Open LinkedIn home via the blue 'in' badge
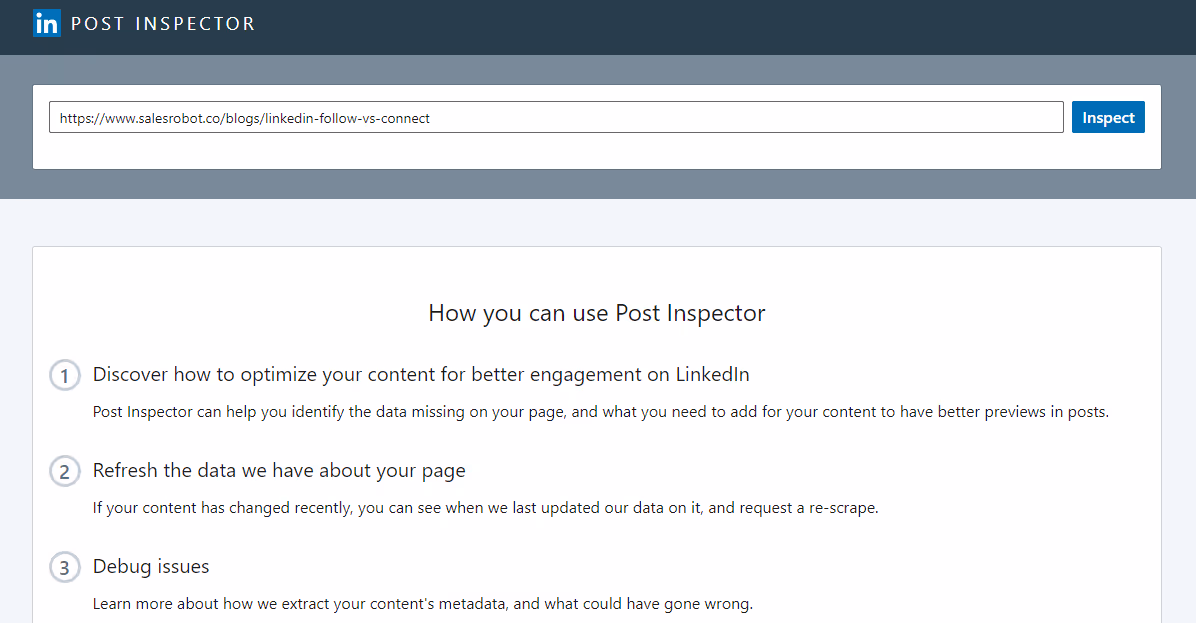This screenshot has height=623, width=1196. (x=46, y=23)
